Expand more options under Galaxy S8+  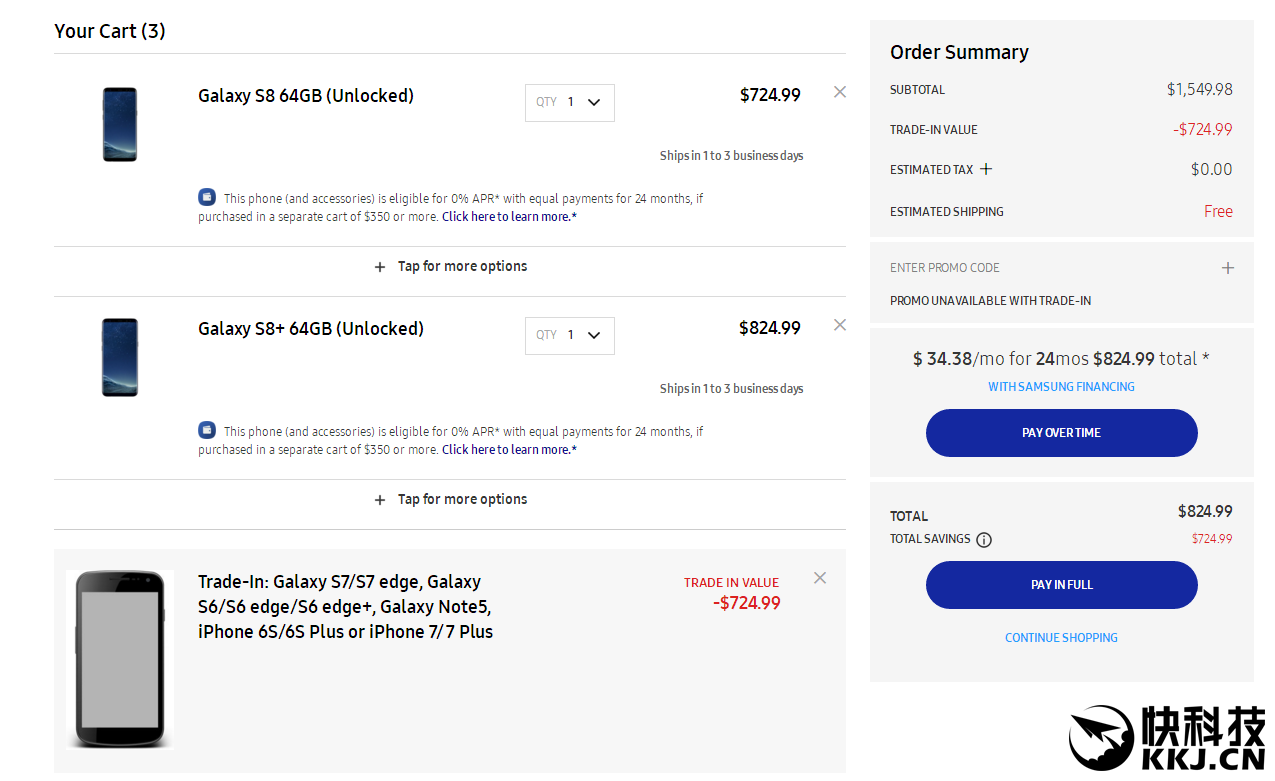[x=450, y=500]
